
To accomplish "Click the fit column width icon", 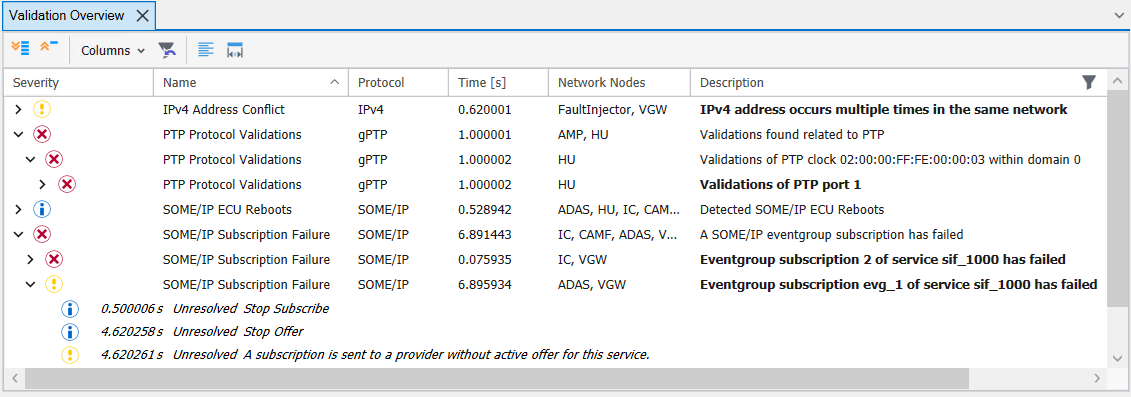I will coord(235,50).
